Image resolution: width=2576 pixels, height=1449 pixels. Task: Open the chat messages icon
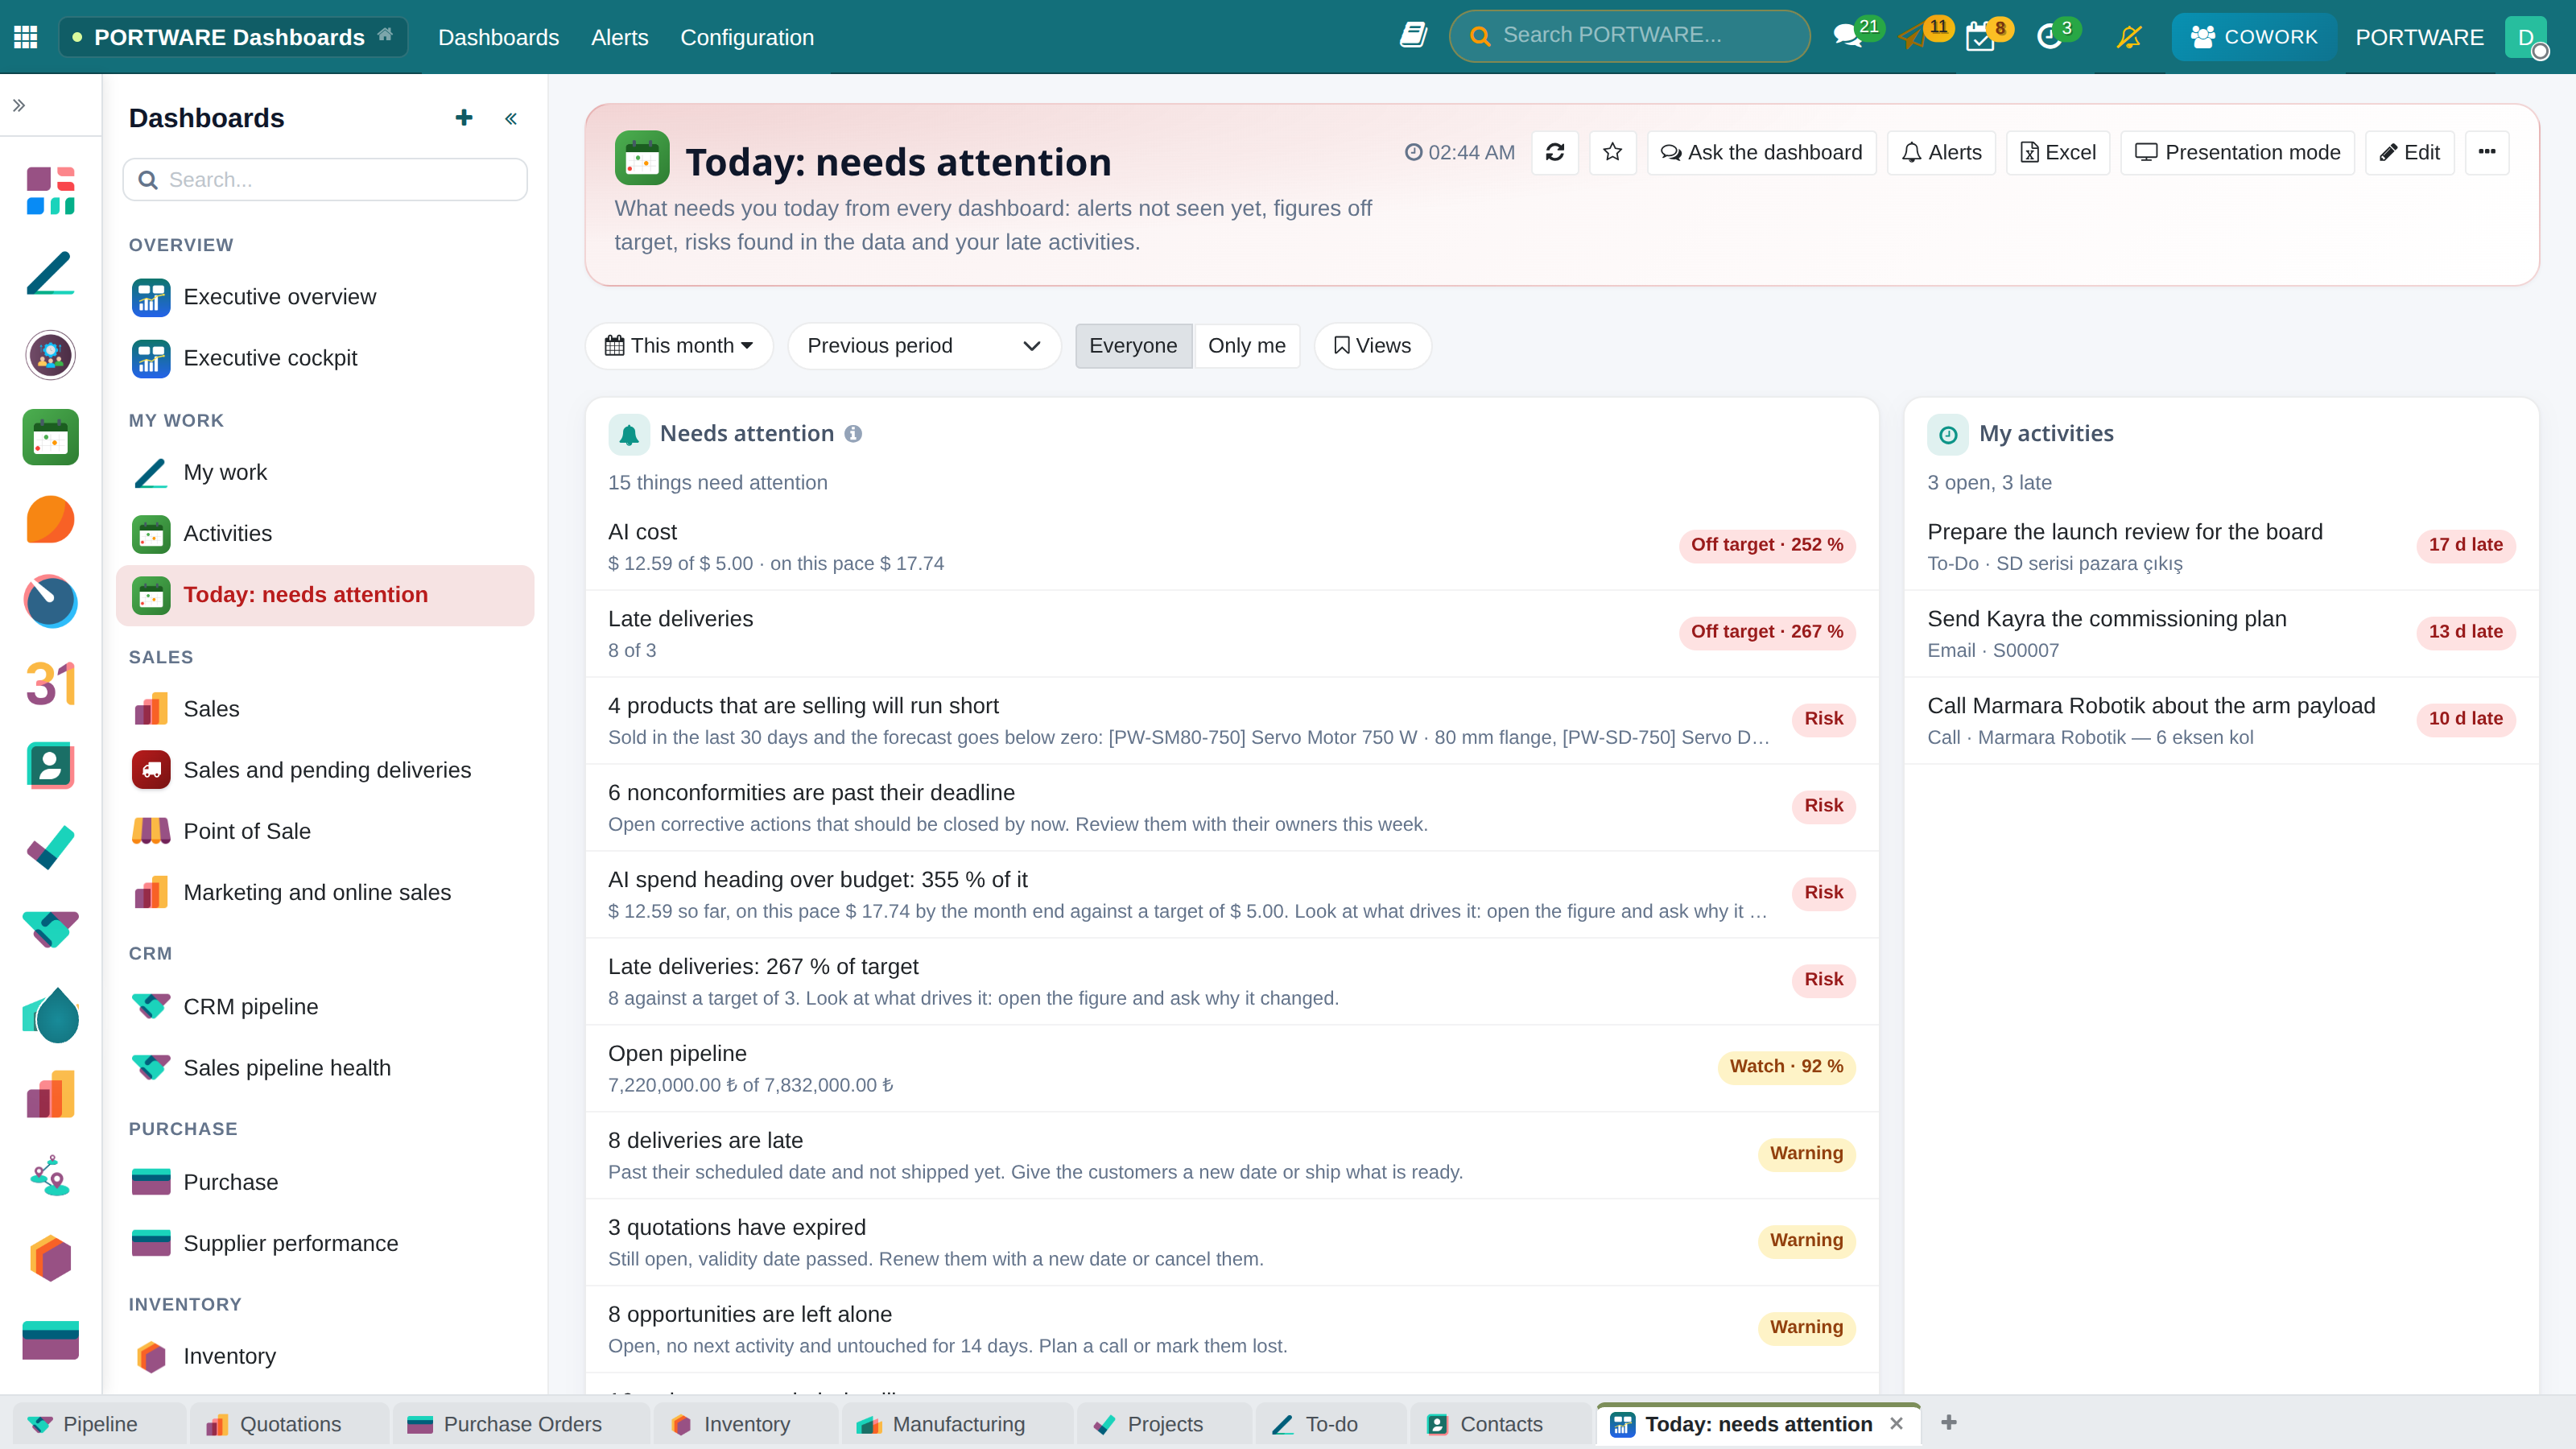click(1846, 38)
